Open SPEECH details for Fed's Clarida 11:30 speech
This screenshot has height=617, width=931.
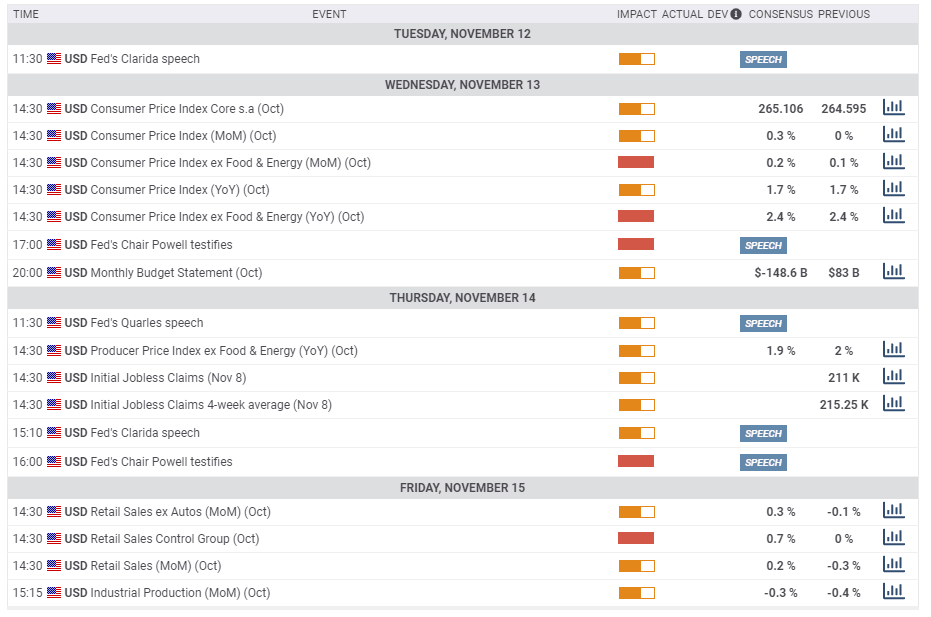pos(762,59)
